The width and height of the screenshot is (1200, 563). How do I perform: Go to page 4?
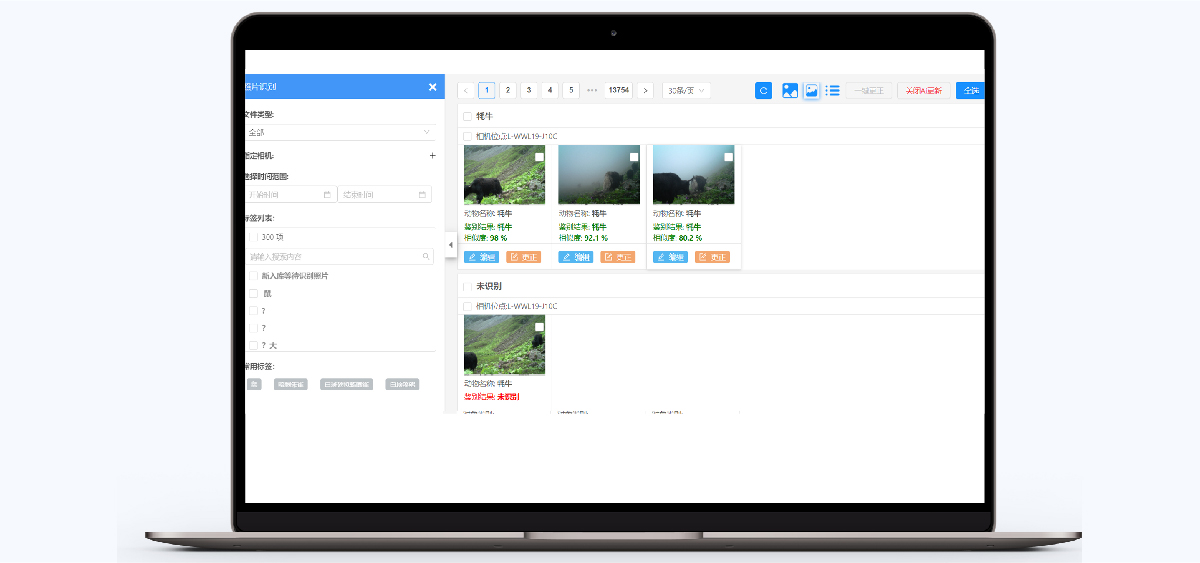[x=550, y=90]
